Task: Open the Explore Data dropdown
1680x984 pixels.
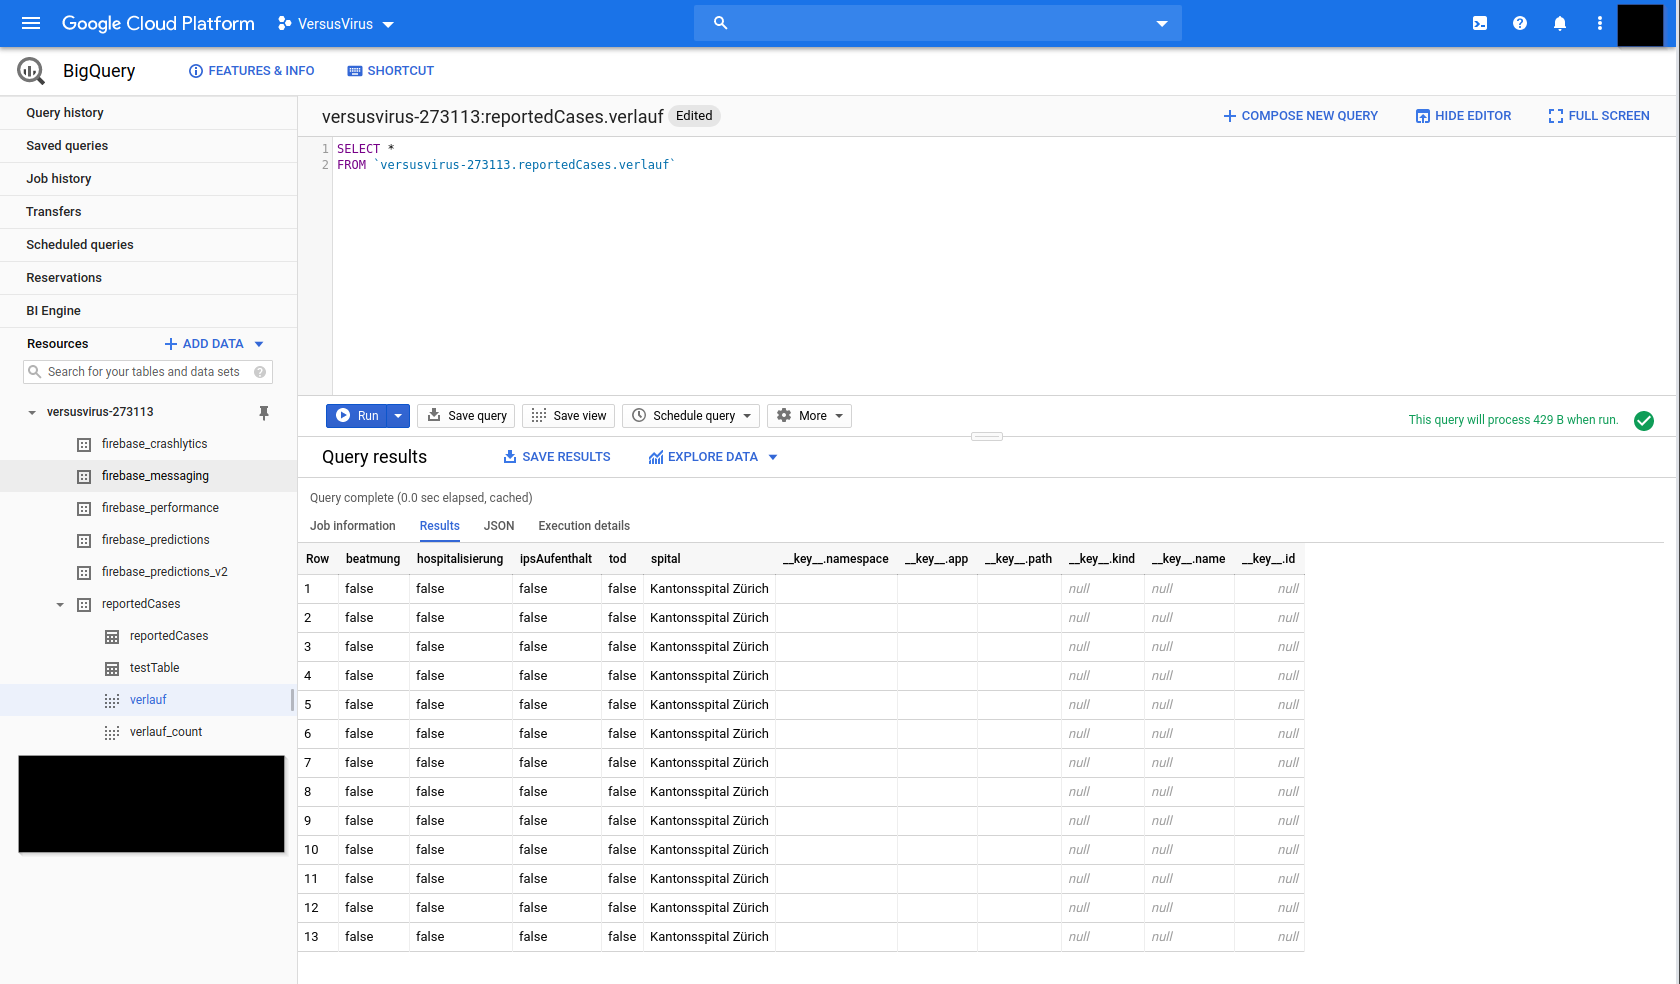Action: [x=713, y=457]
